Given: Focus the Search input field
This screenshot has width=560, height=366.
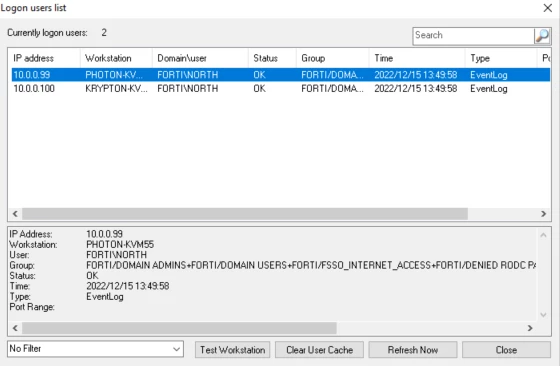Looking at the screenshot, I should 473,36.
